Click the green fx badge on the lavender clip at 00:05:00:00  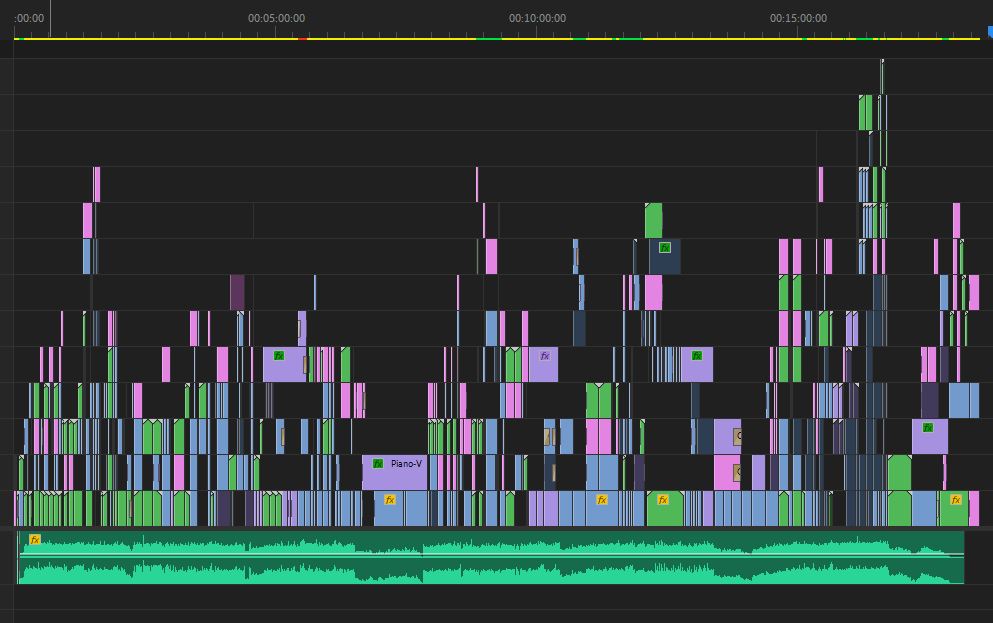click(279, 356)
